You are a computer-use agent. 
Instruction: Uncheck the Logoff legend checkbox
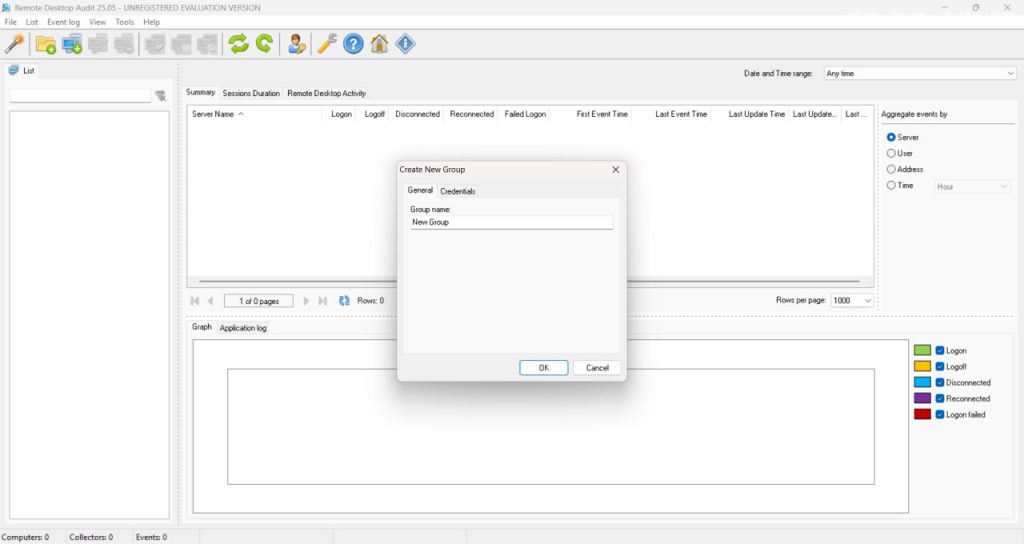coord(940,366)
